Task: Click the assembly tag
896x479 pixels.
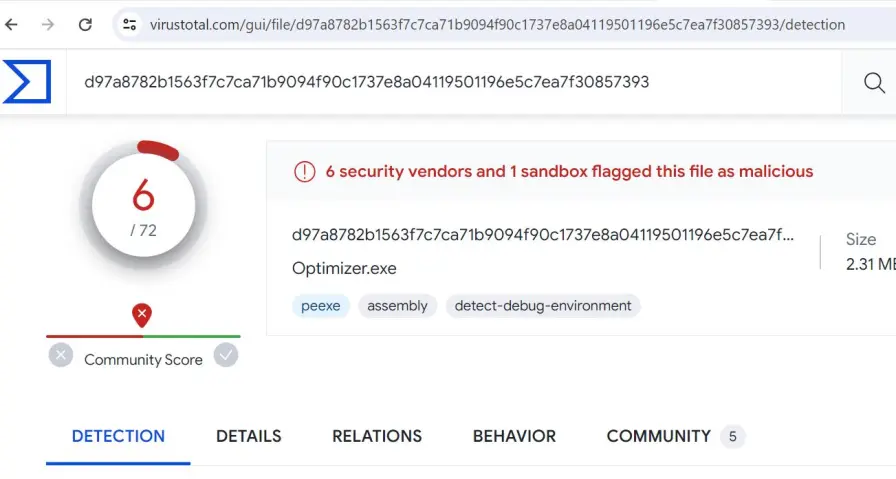Action: click(x=397, y=306)
